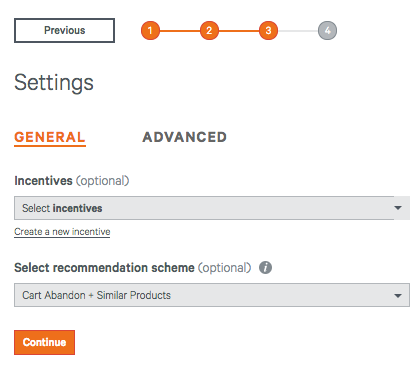Click orange connector between steps 2 and 3

point(239,31)
